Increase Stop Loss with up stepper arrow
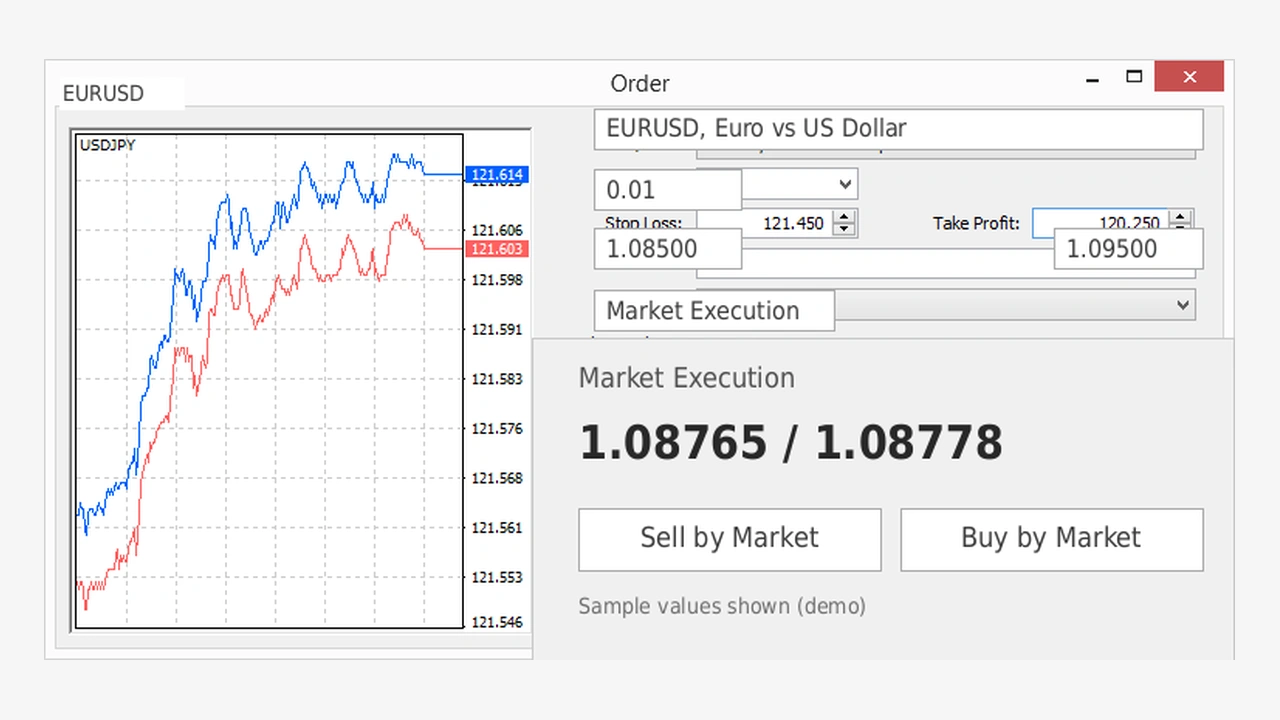 point(845,217)
